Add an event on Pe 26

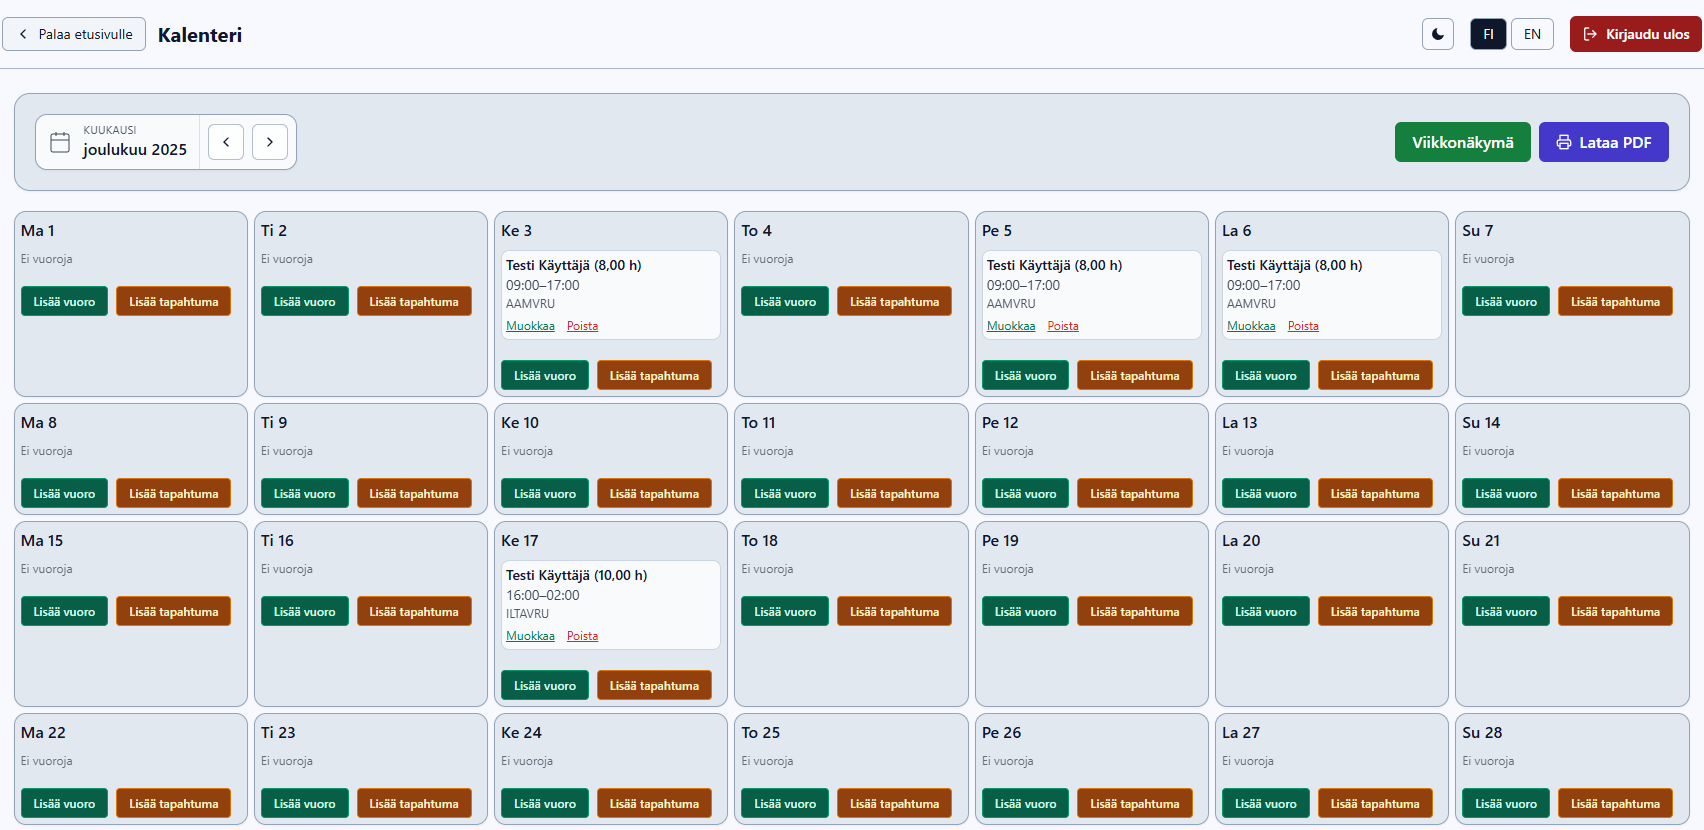pyautogui.click(x=1134, y=804)
